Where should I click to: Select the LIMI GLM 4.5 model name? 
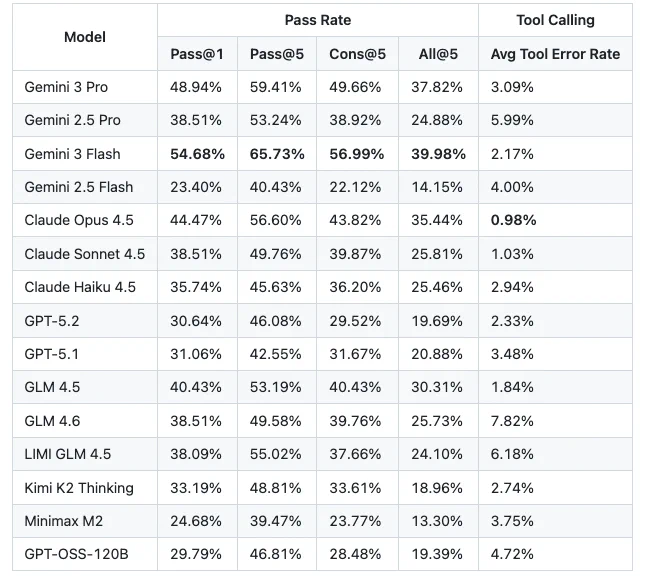coord(68,454)
